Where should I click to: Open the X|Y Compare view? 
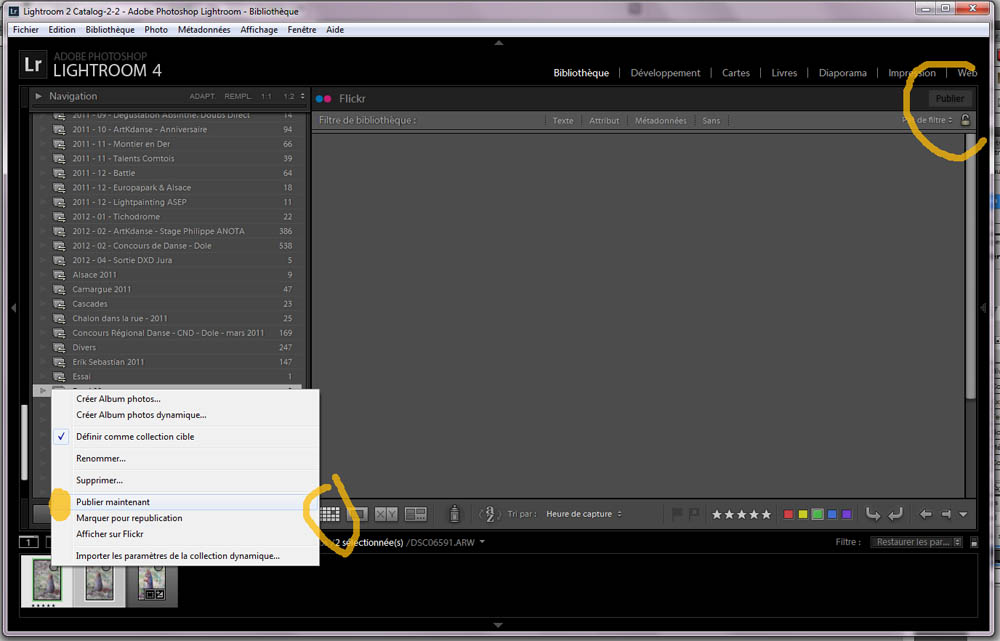click(x=386, y=514)
